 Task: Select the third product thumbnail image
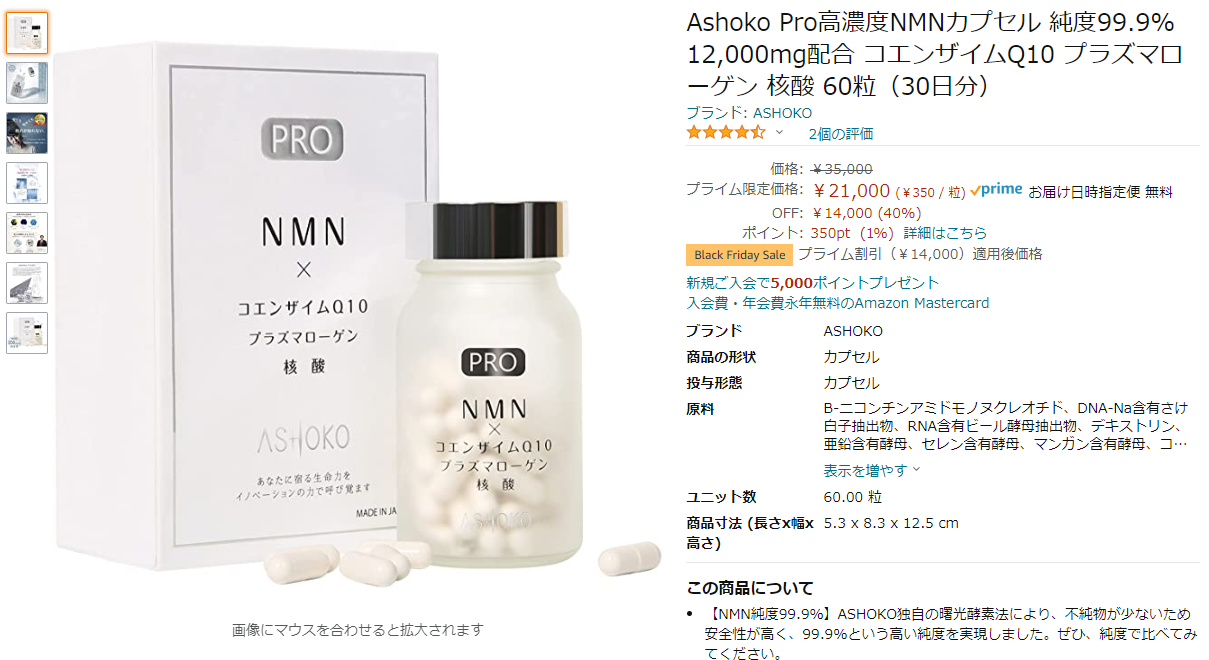[x=27, y=133]
